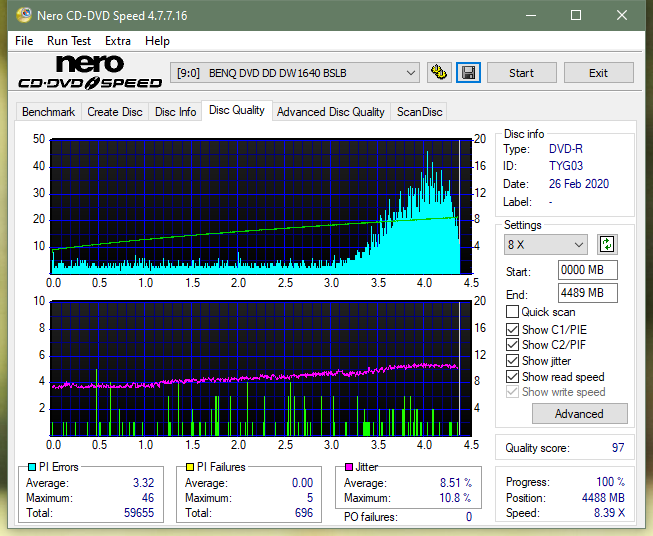Click Jitter average 8.51 % value
653x536 pixels.
point(456,483)
